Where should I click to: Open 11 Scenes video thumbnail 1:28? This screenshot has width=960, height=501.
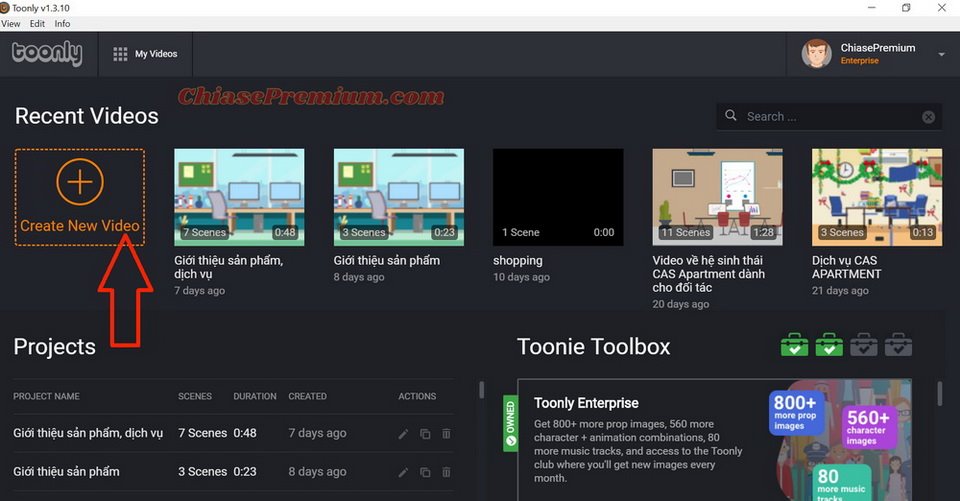[x=718, y=197]
